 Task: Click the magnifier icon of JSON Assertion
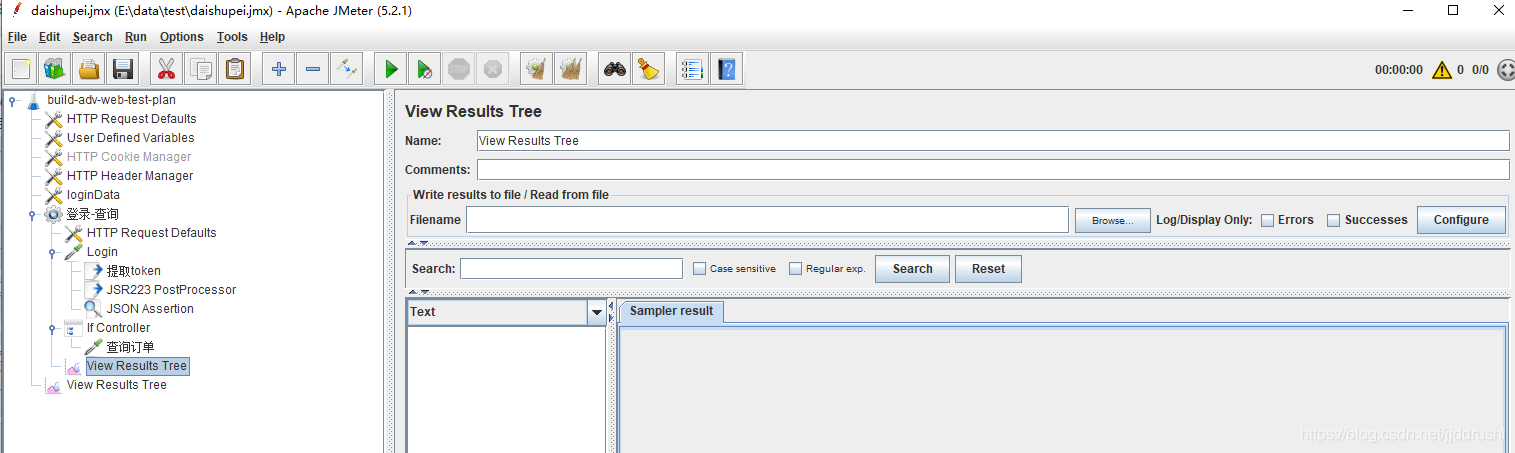93,309
